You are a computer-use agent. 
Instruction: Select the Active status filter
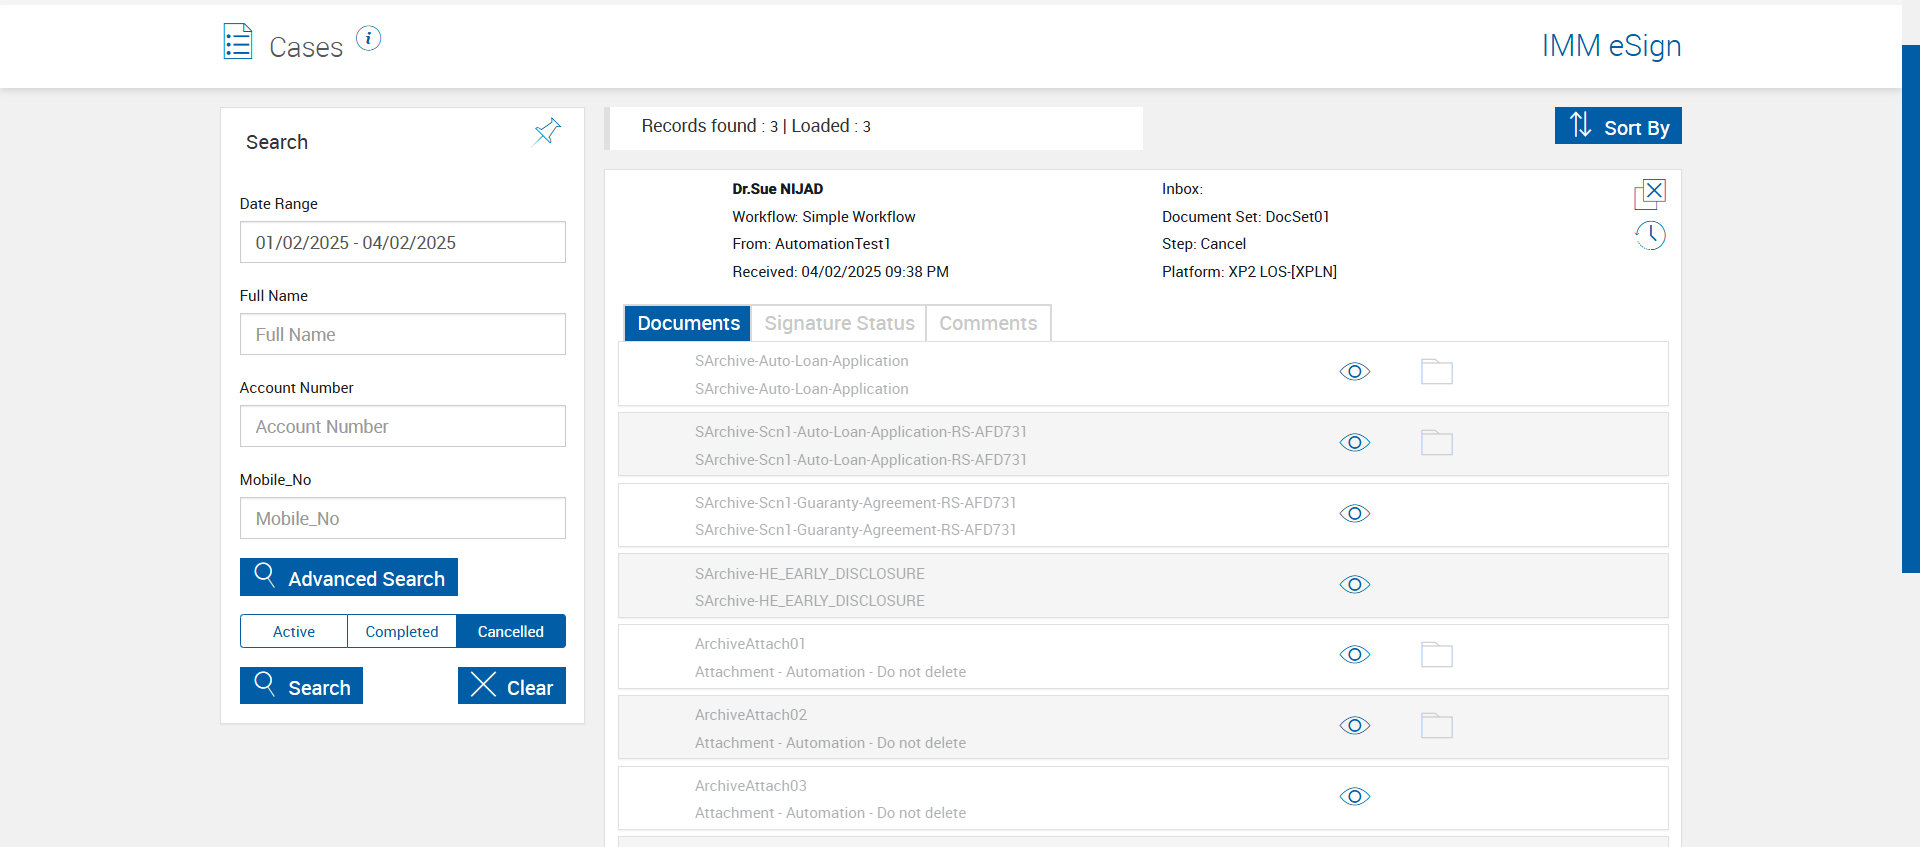[294, 631]
